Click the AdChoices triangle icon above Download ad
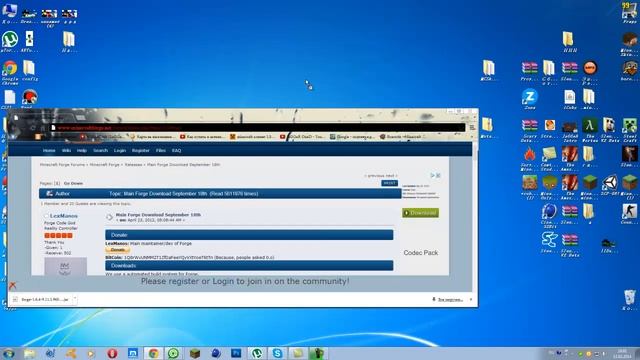 432,175
